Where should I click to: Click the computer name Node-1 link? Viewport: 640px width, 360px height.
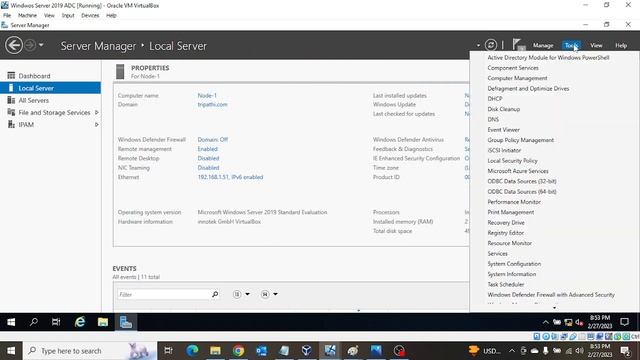tap(207, 96)
